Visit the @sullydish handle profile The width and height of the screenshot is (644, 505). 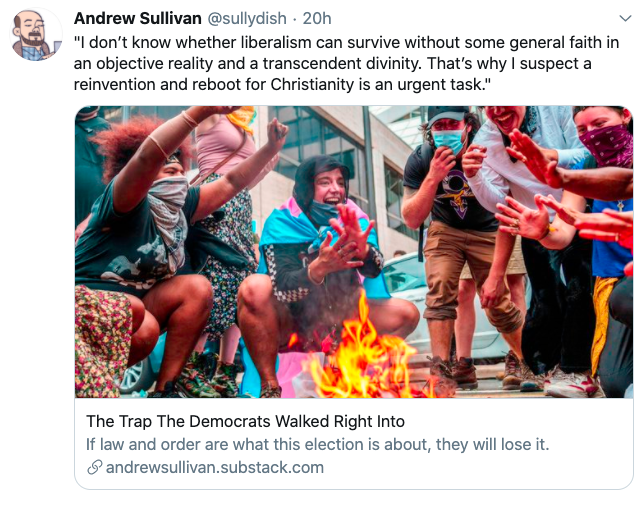pyautogui.click(x=247, y=18)
